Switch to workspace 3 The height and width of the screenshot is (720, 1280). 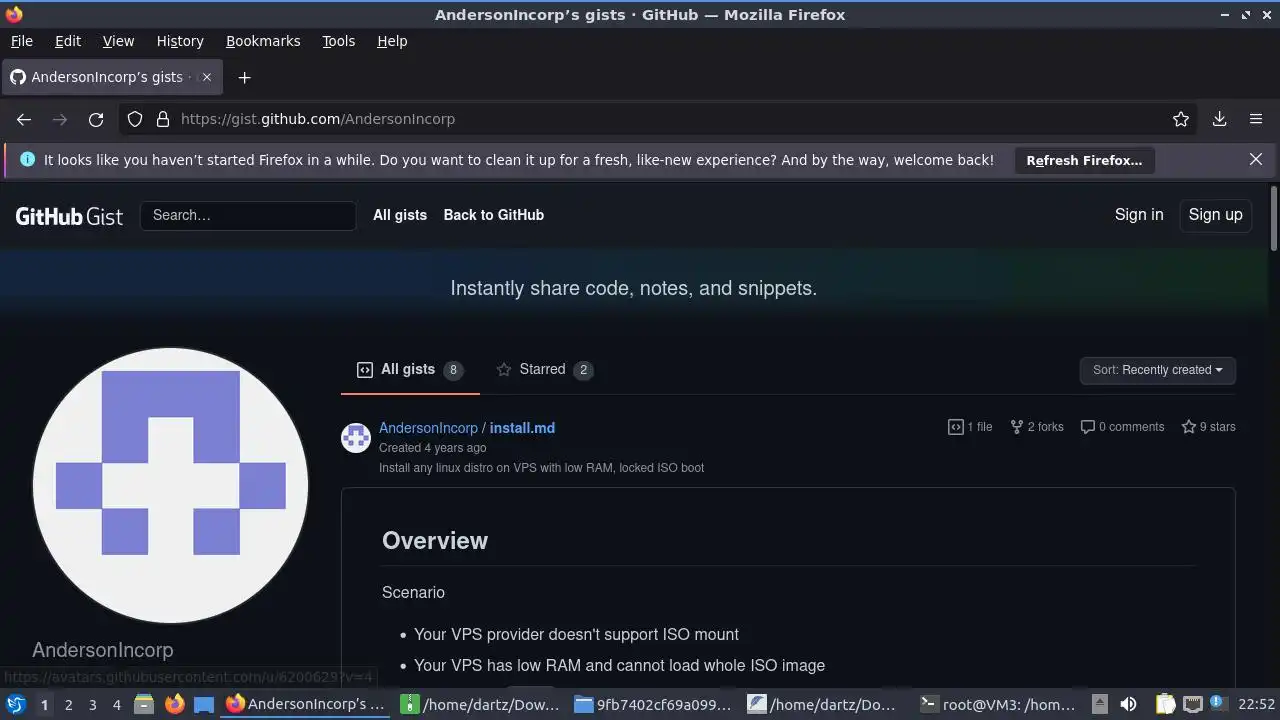coord(92,705)
